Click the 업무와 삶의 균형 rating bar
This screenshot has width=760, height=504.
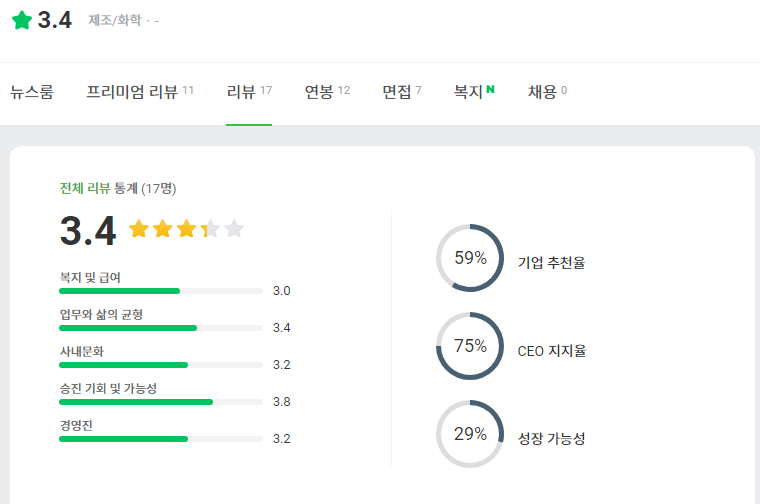pos(160,328)
